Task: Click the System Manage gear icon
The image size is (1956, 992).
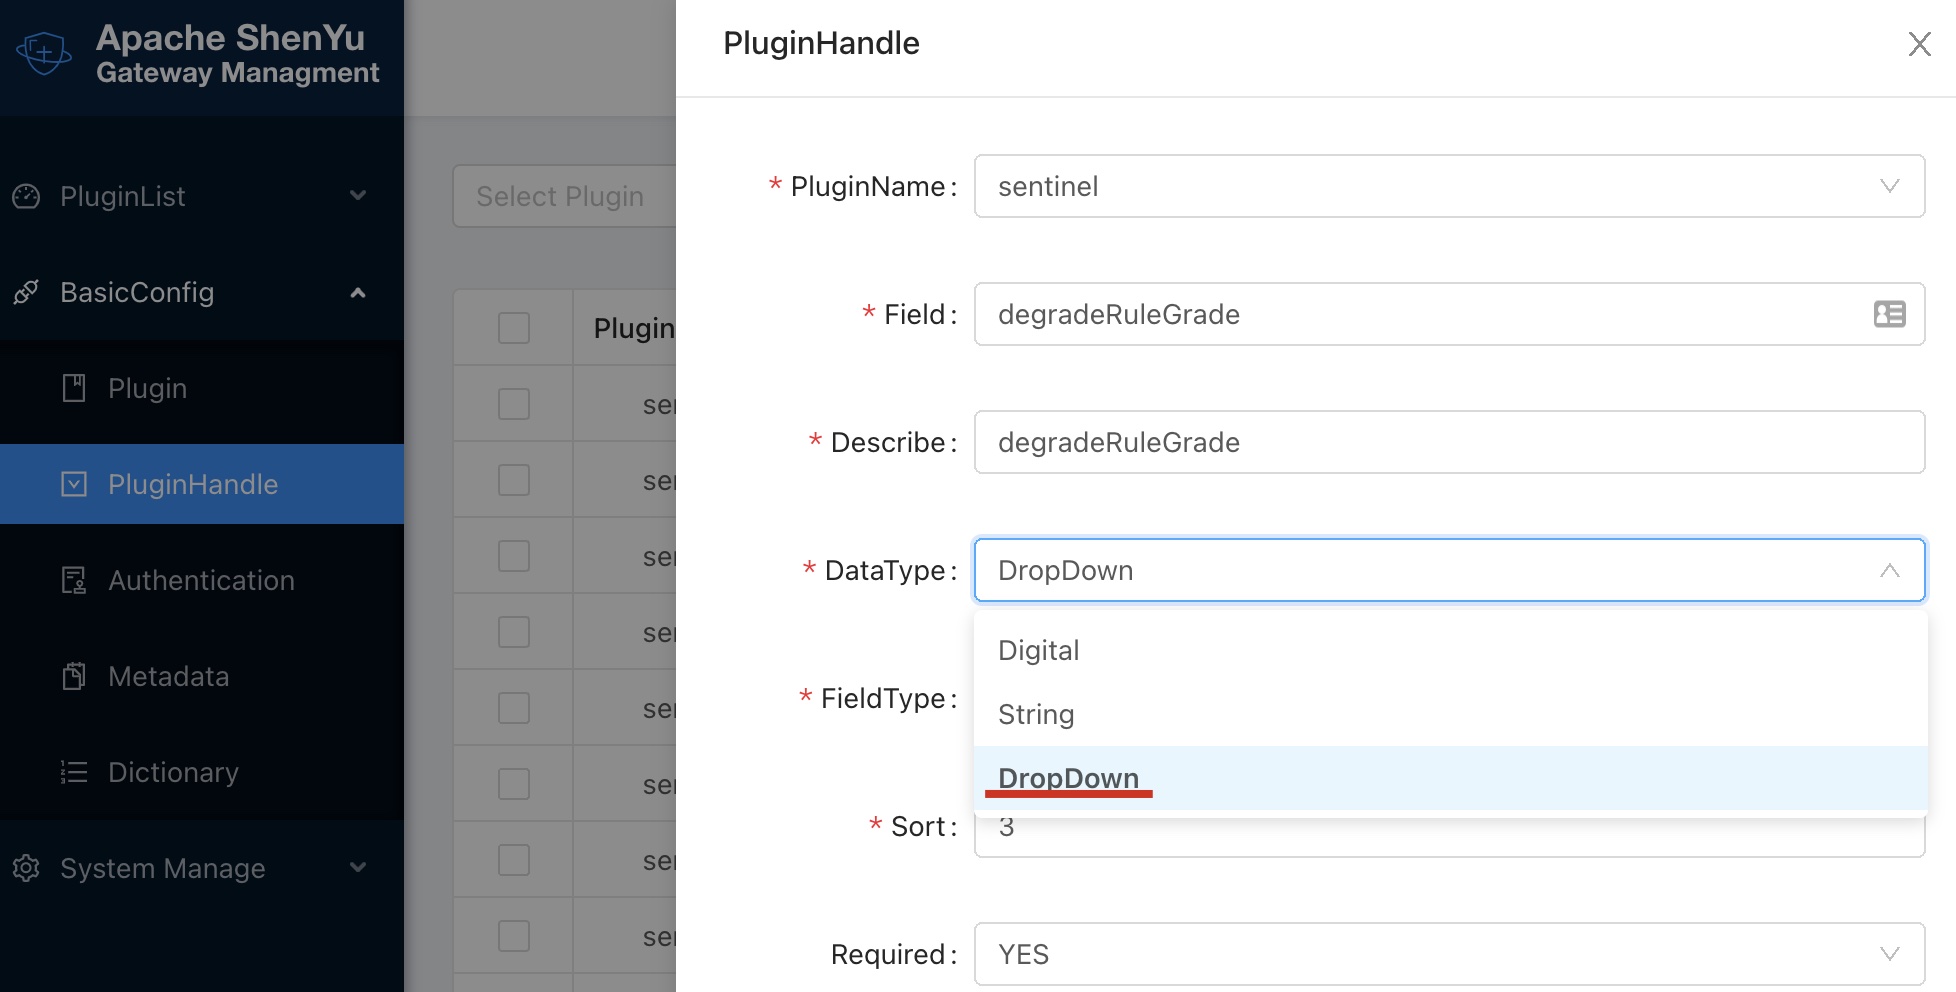Action: point(25,868)
